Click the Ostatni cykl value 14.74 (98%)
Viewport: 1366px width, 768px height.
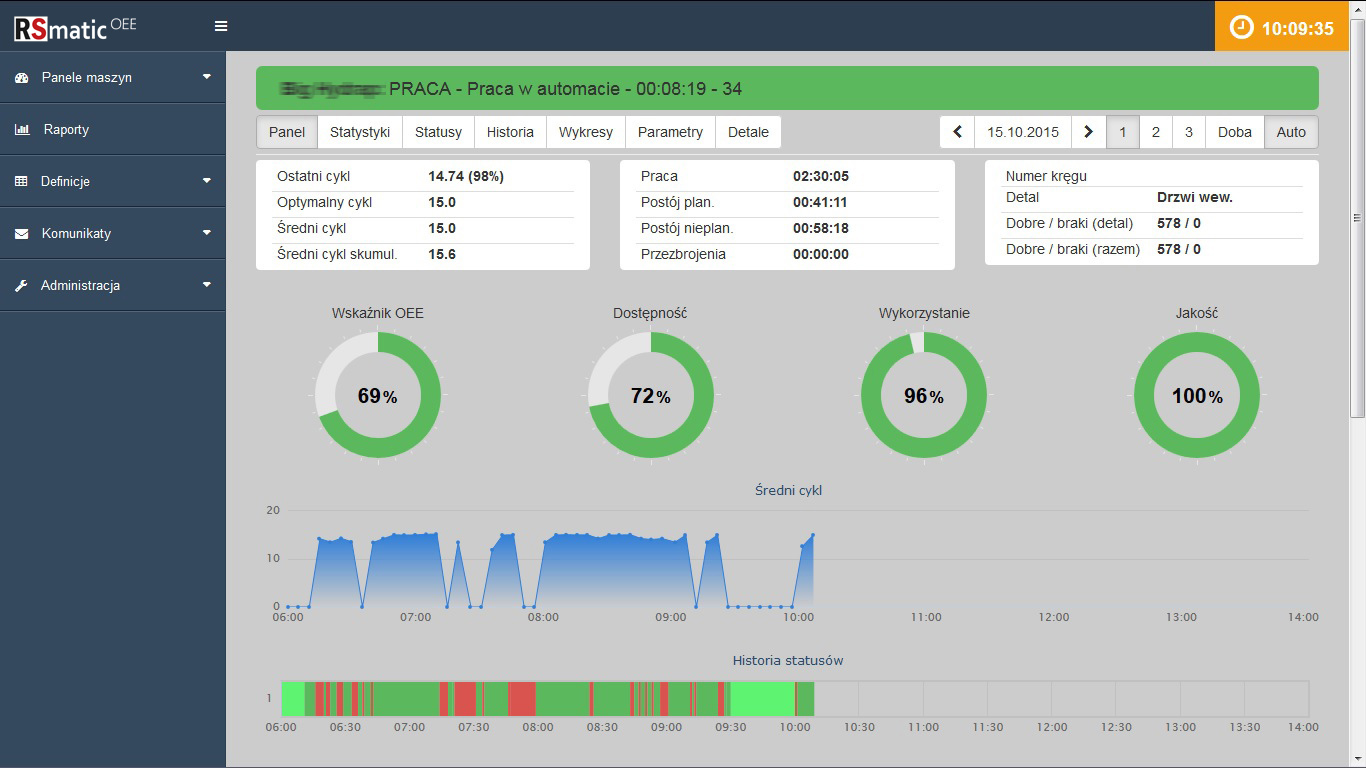466,176
